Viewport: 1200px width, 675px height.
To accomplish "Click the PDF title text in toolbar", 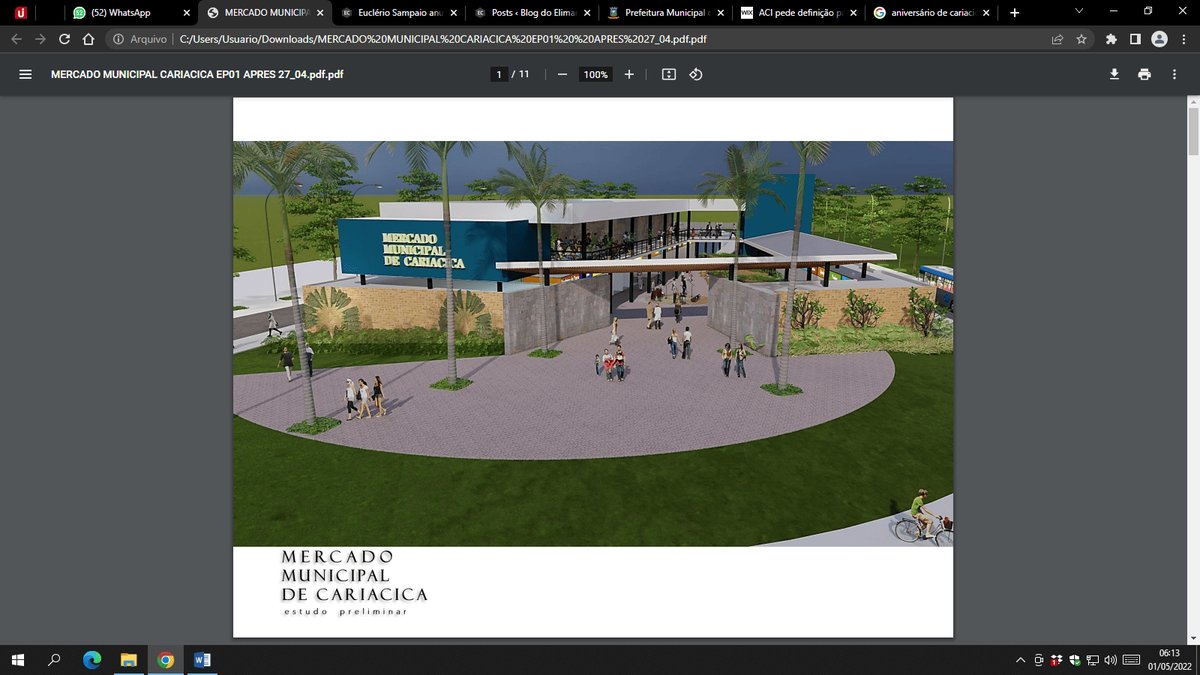I will coord(197,75).
